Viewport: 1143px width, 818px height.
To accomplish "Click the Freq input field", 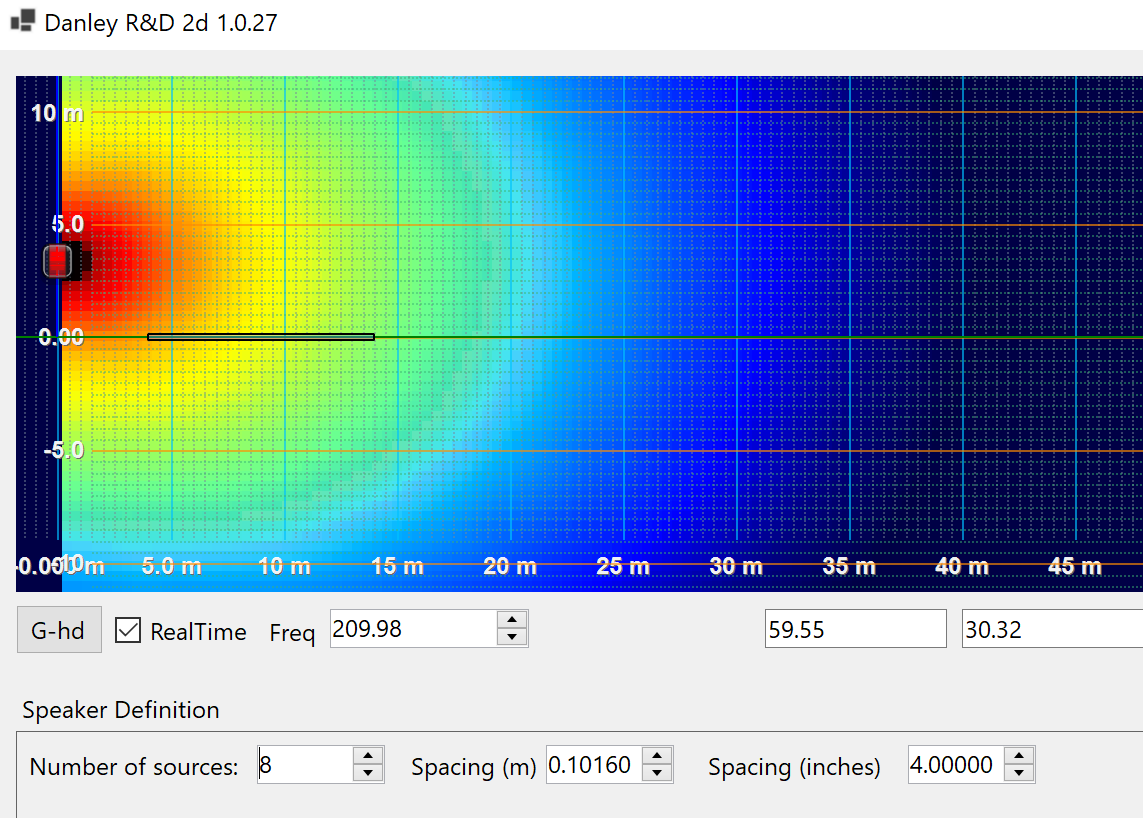I will (412, 629).
